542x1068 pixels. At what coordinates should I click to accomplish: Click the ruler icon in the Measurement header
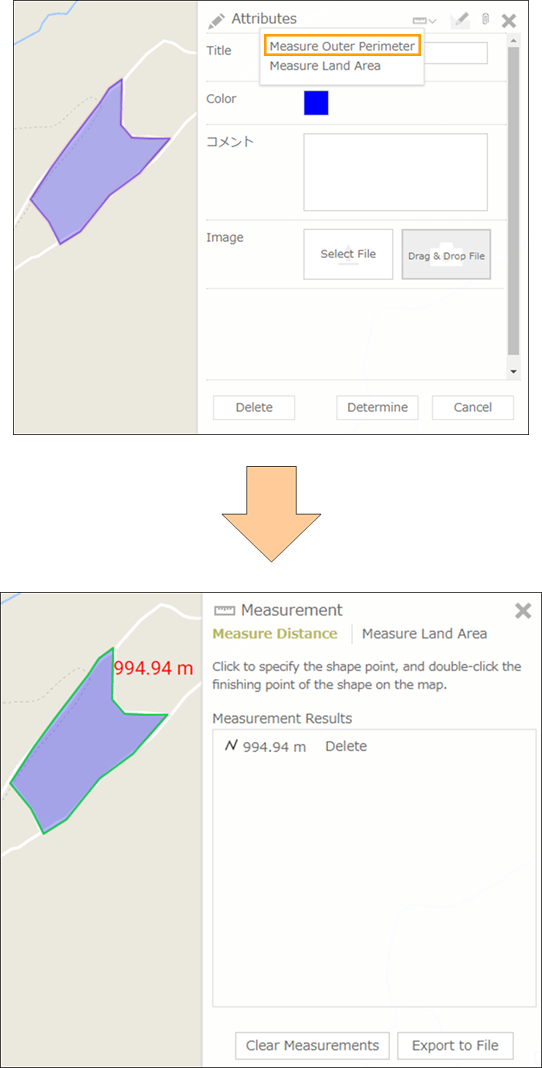pyautogui.click(x=223, y=610)
